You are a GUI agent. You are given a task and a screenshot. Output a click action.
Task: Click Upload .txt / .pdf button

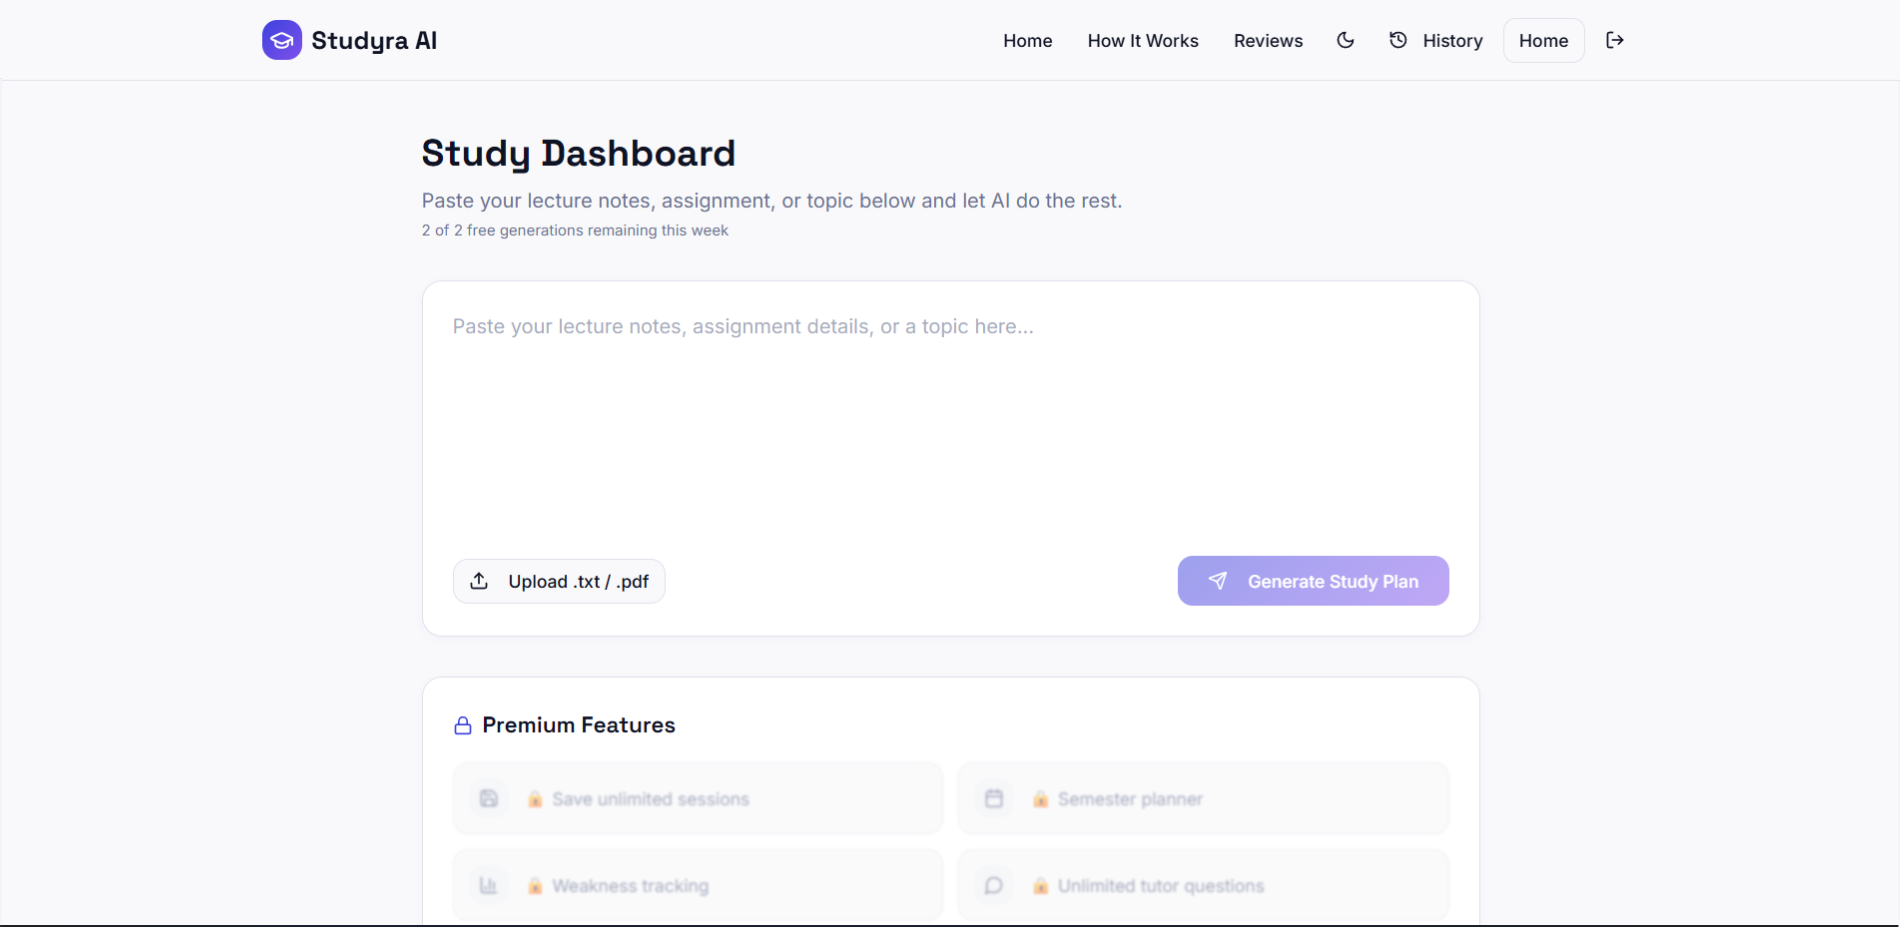click(559, 581)
